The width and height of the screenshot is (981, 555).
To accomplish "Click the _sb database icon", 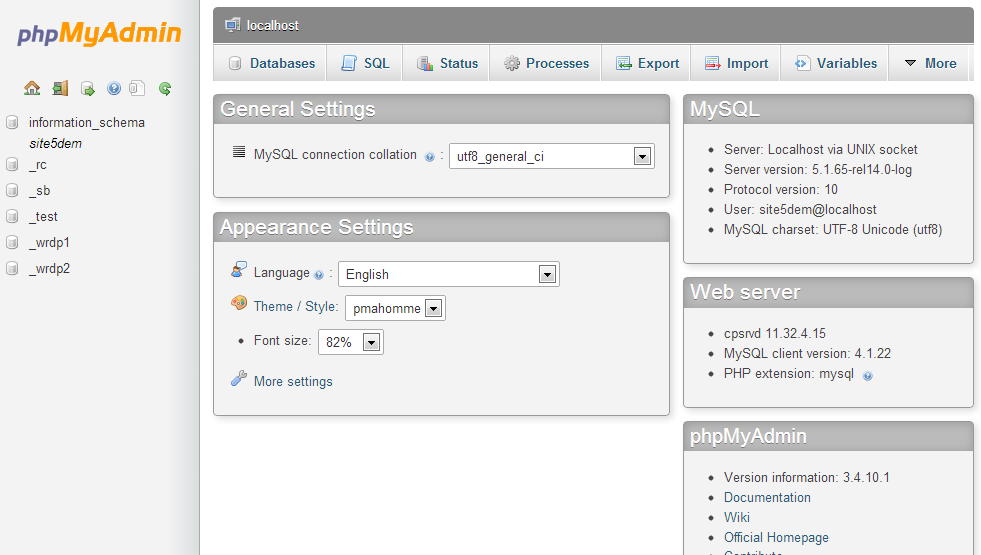I will point(12,190).
